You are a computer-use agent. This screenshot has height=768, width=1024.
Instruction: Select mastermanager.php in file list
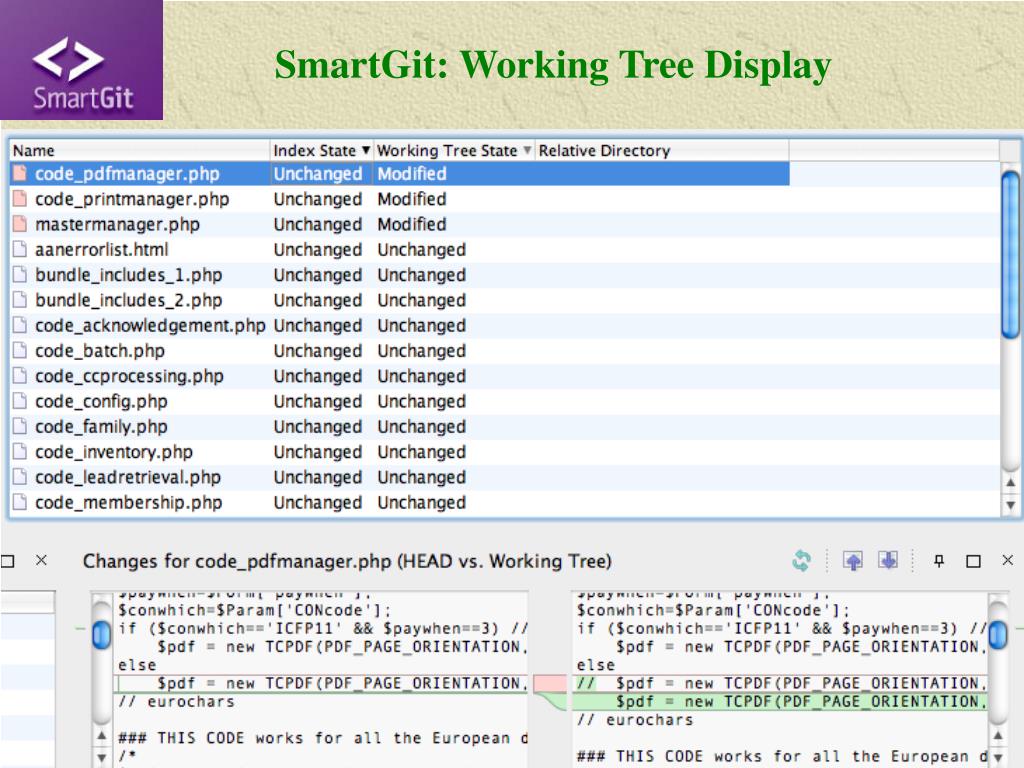pyautogui.click(x=118, y=225)
